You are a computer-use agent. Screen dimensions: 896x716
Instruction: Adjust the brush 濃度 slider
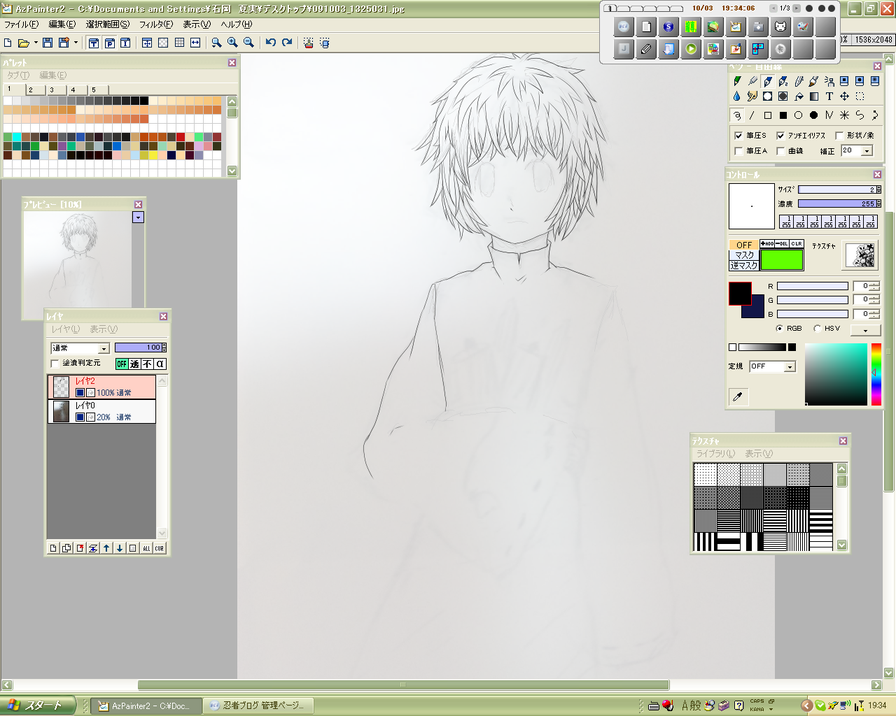click(839, 203)
